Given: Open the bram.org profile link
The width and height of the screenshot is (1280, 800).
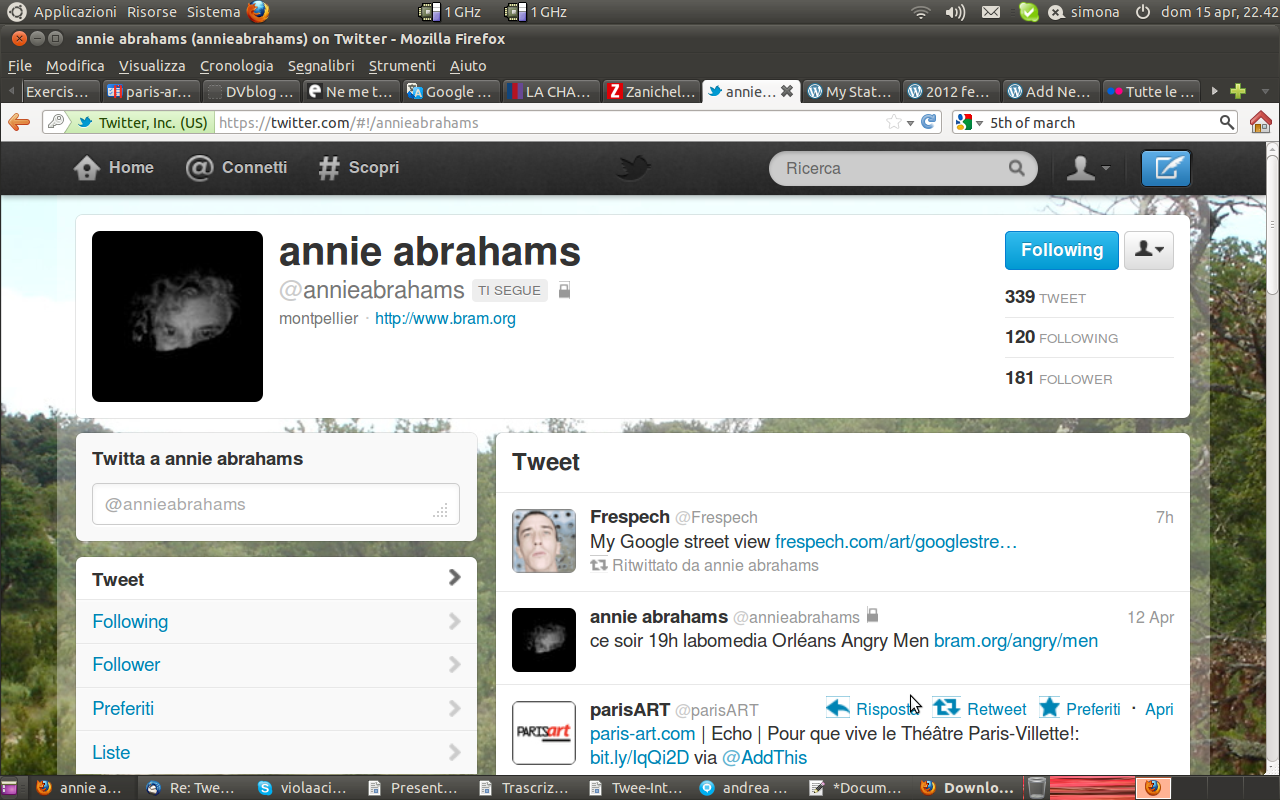Looking at the screenshot, I should tap(445, 319).
